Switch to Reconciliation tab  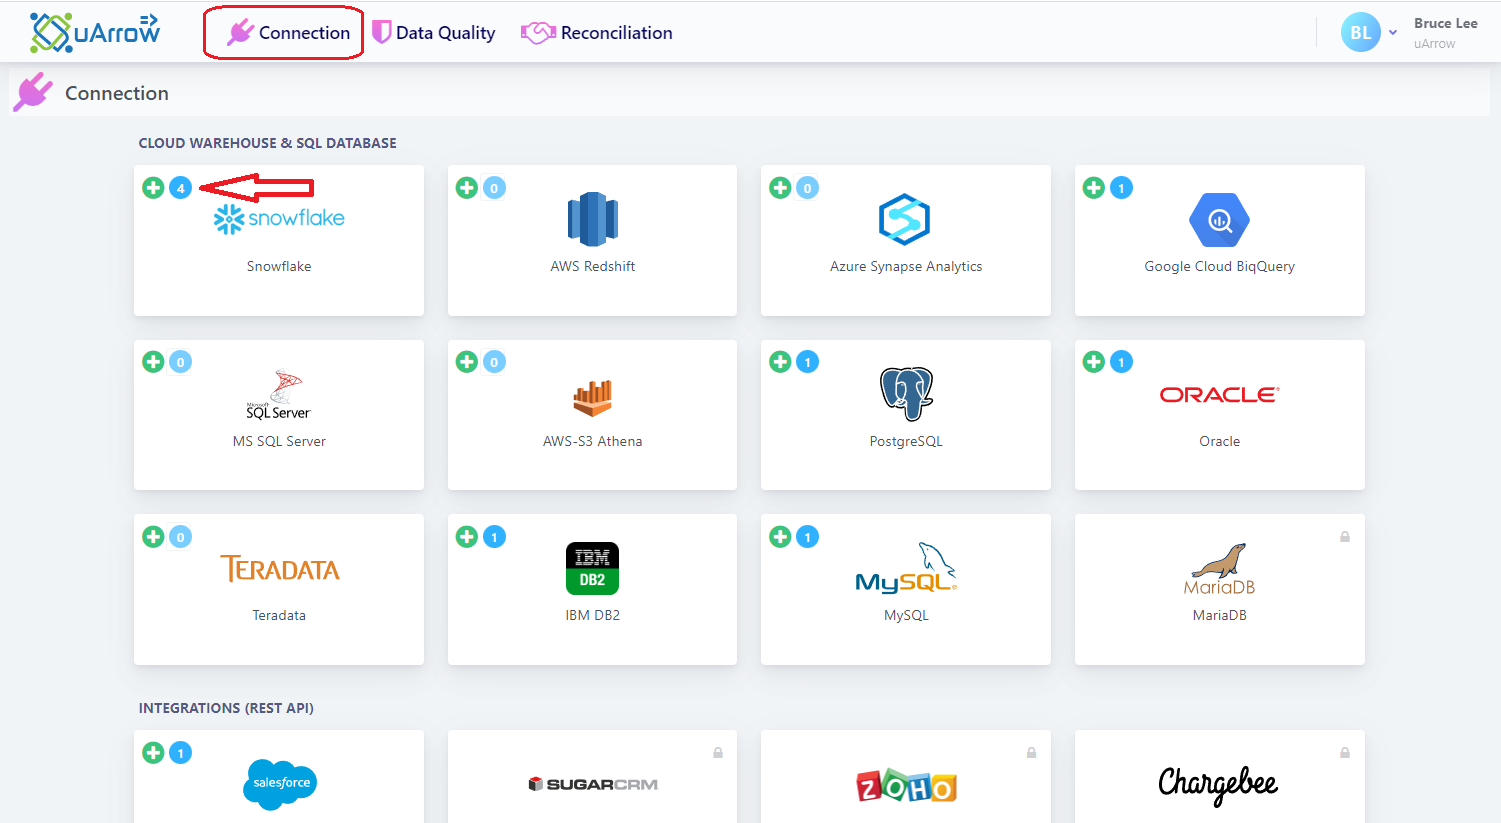click(x=597, y=33)
